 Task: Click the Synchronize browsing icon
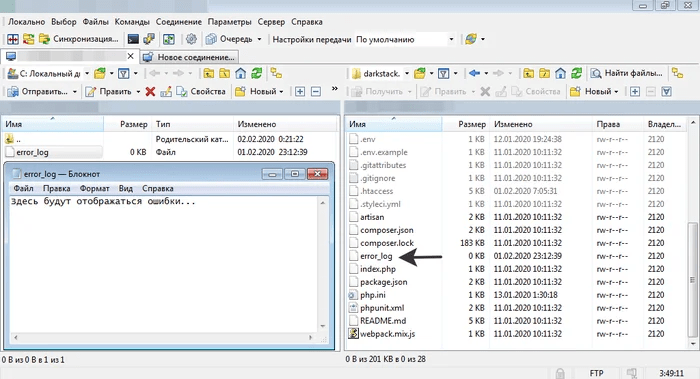tap(29, 39)
